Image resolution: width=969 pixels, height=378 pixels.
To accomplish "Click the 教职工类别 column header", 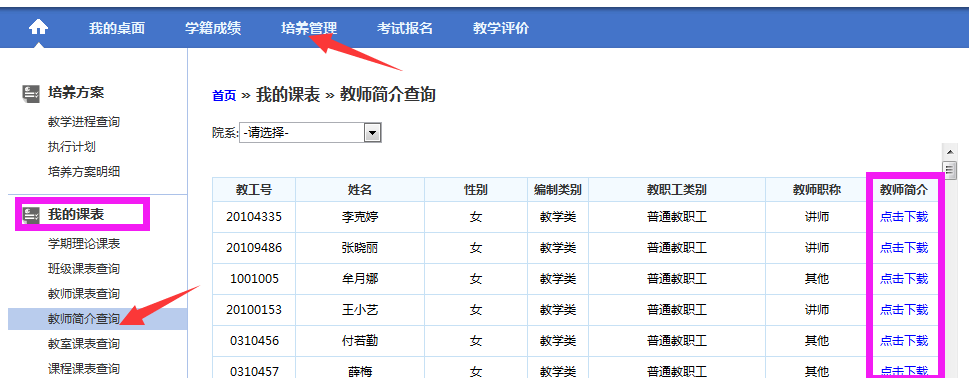I will click(x=677, y=190).
